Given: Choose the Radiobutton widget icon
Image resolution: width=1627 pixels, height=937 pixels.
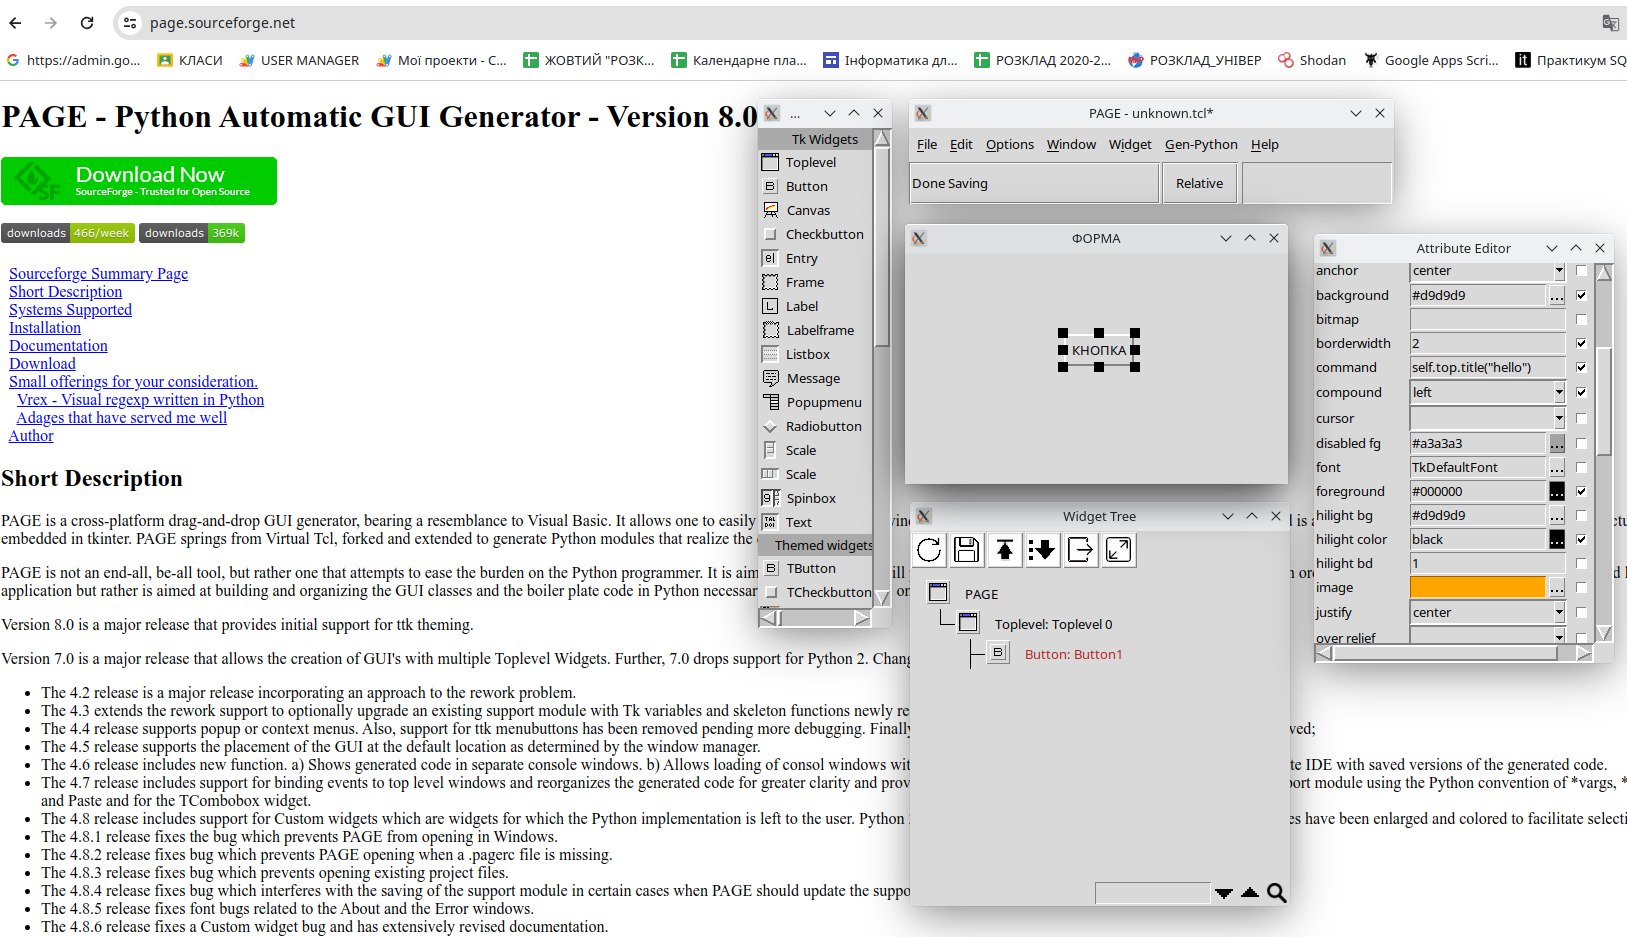Looking at the screenshot, I should (770, 426).
